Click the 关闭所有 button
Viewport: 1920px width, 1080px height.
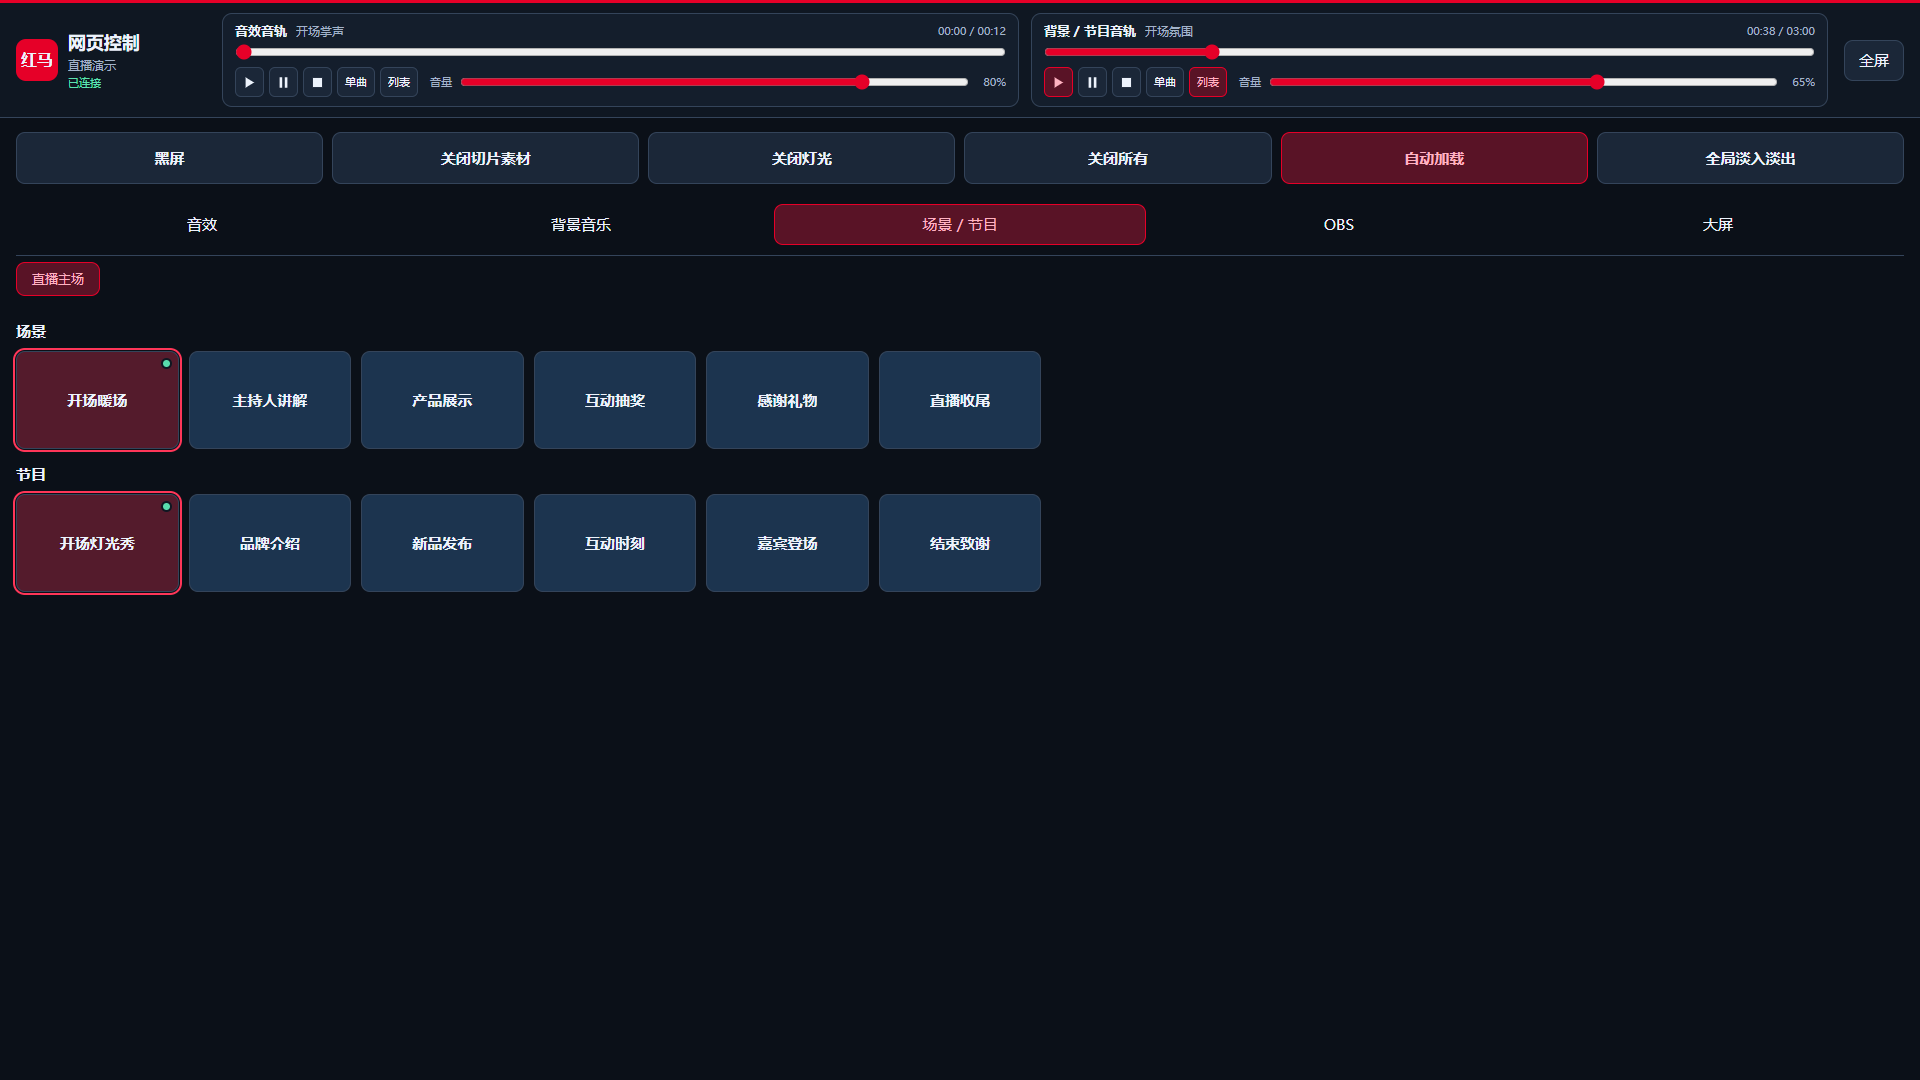point(1118,158)
